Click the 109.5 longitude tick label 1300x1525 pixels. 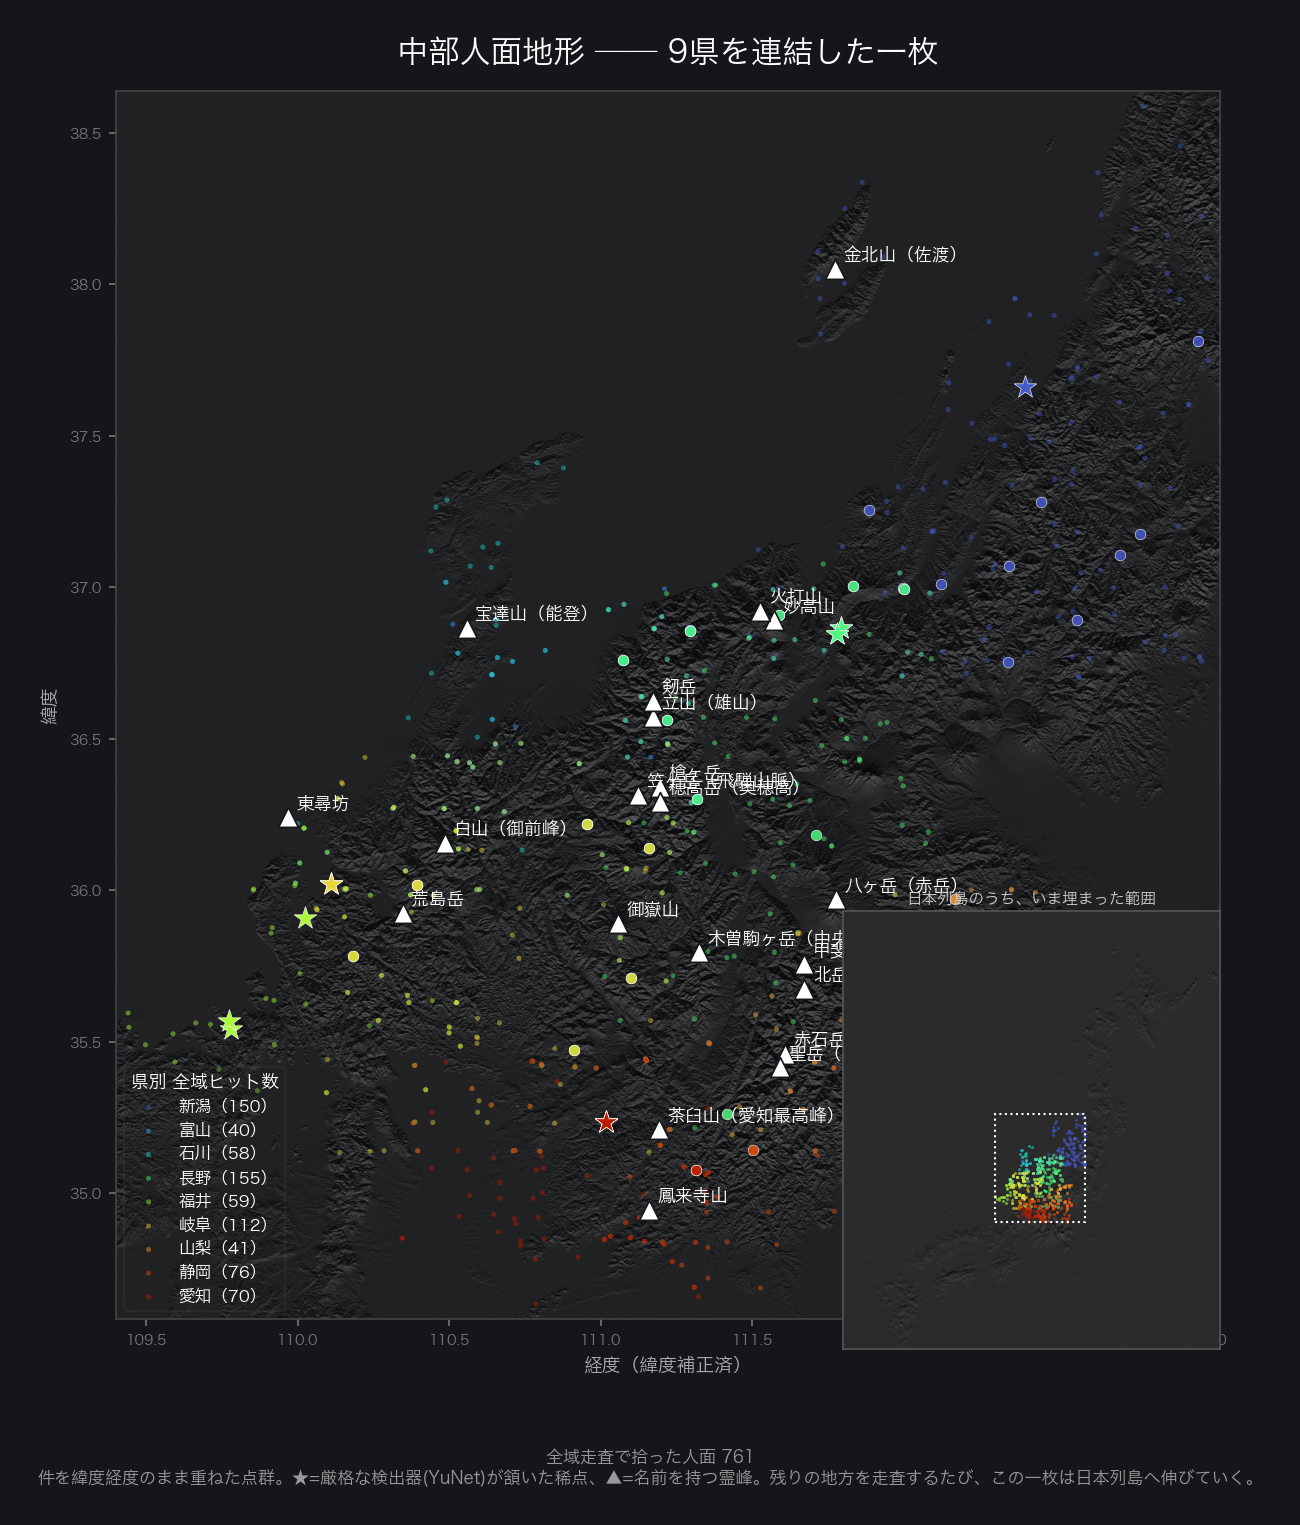tap(147, 1340)
